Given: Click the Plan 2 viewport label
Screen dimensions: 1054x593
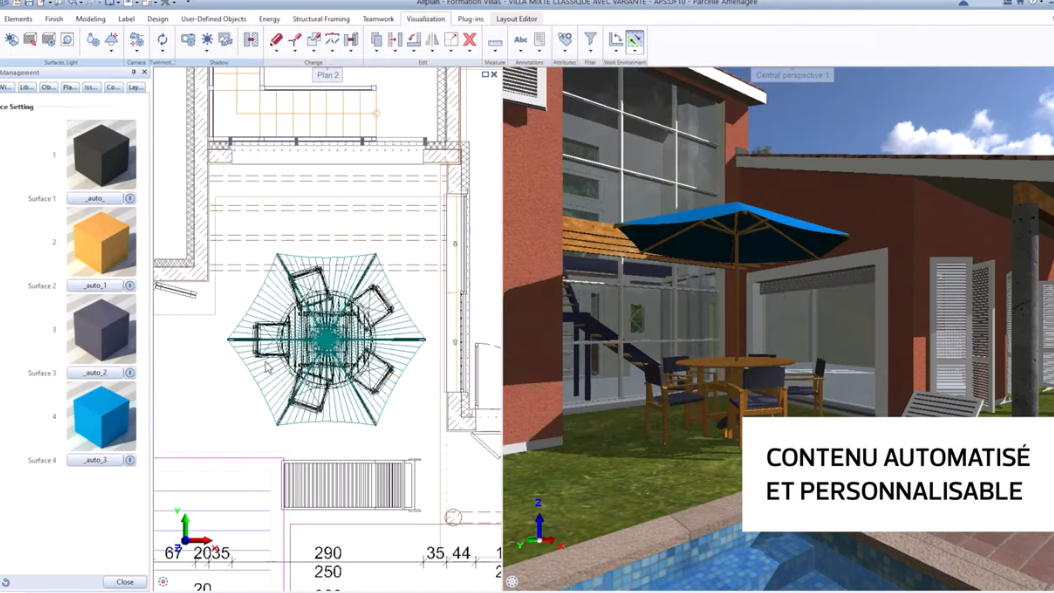Looking at the screenshot, I should tap(327, 74).
